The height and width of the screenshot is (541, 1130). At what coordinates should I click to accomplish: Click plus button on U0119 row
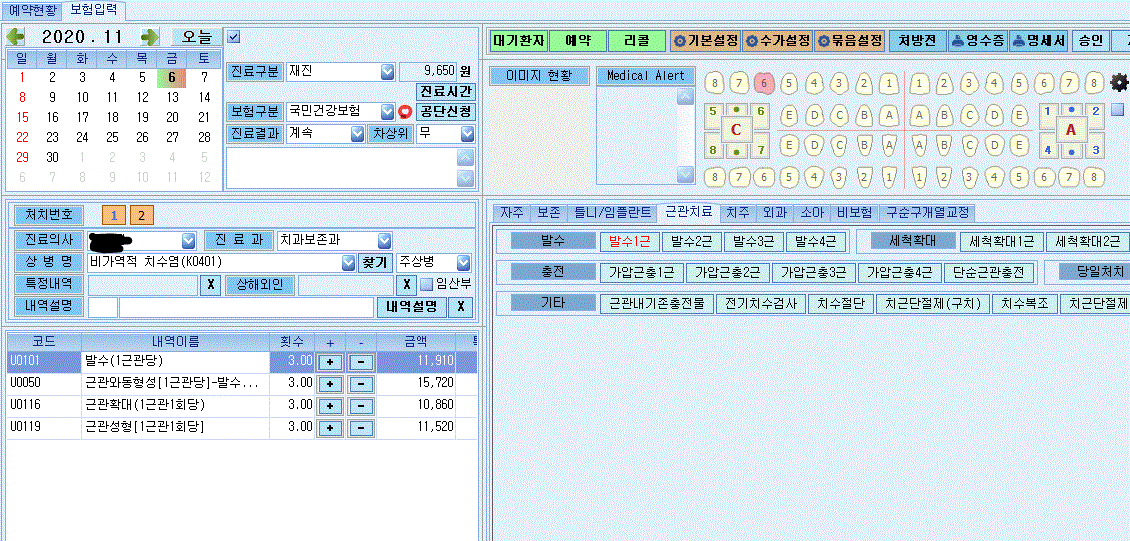[330, 428]
